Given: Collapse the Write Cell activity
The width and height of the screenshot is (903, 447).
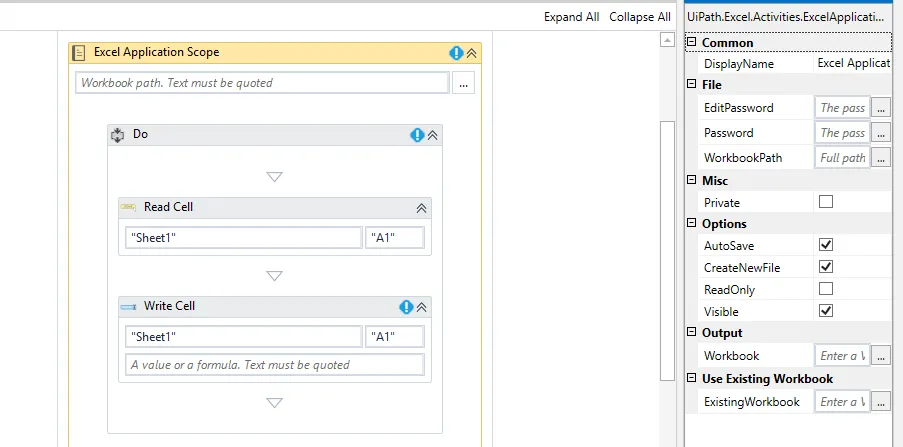Looking at the screenshot, I should [422, 307].
